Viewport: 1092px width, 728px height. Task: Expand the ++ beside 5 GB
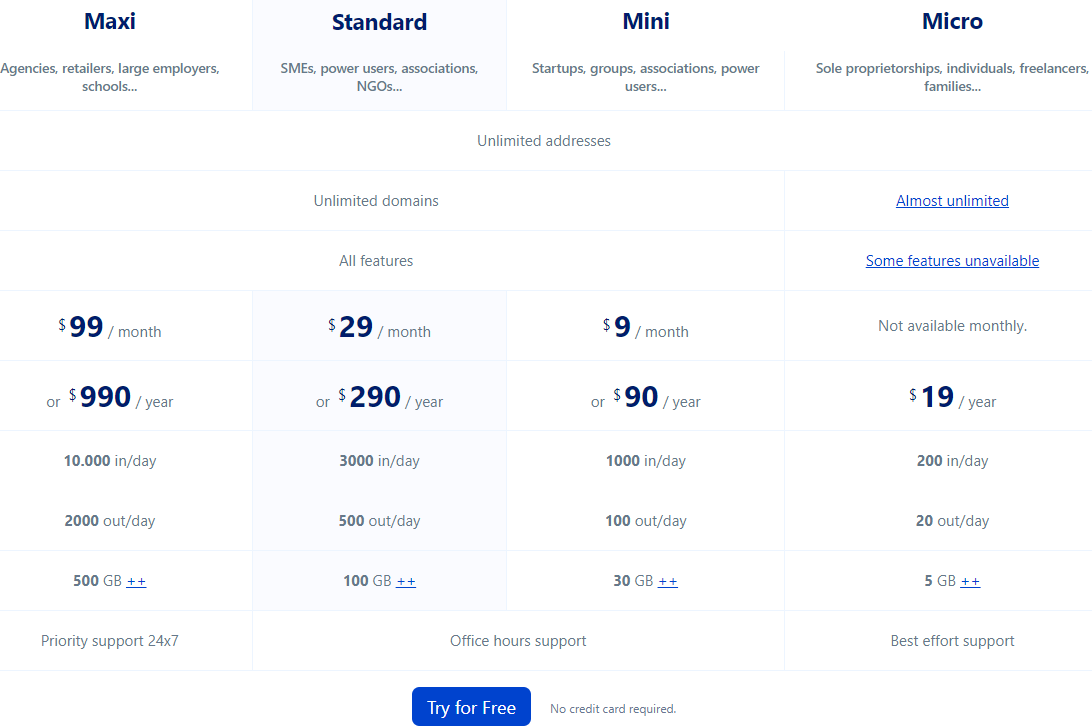(x=970, y=581)
